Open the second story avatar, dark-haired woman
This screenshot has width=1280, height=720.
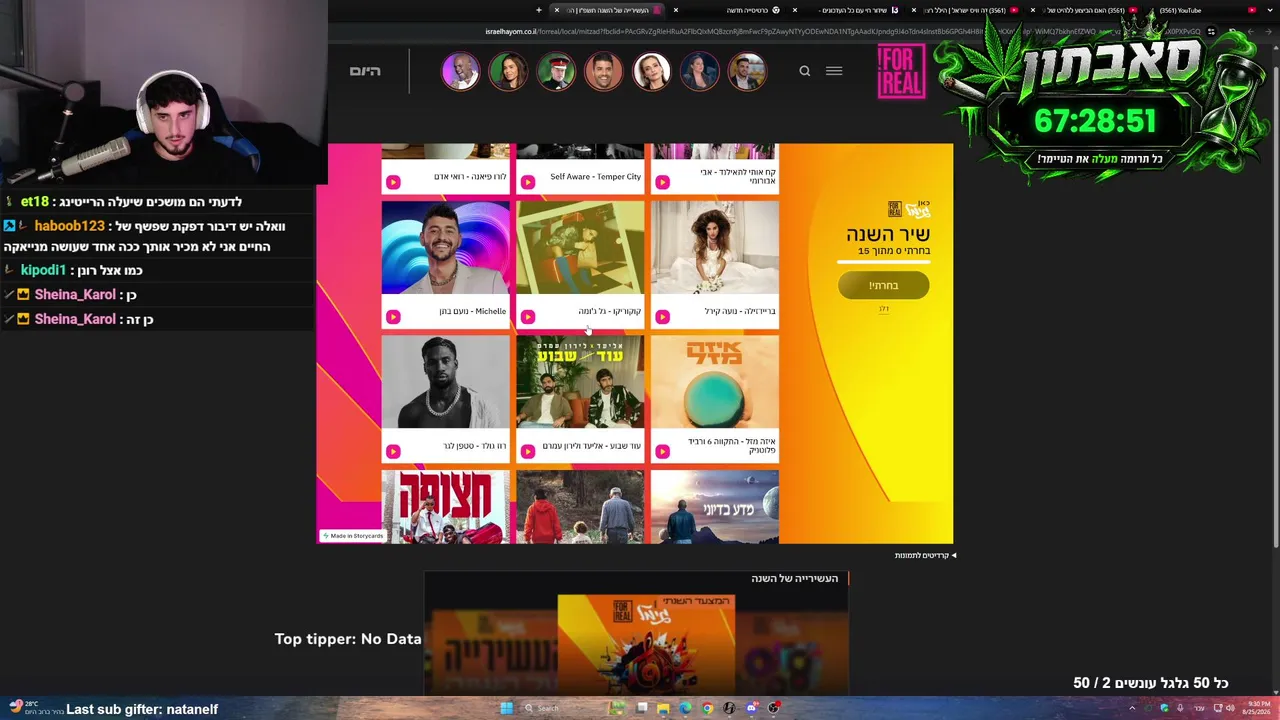[508, 71]
